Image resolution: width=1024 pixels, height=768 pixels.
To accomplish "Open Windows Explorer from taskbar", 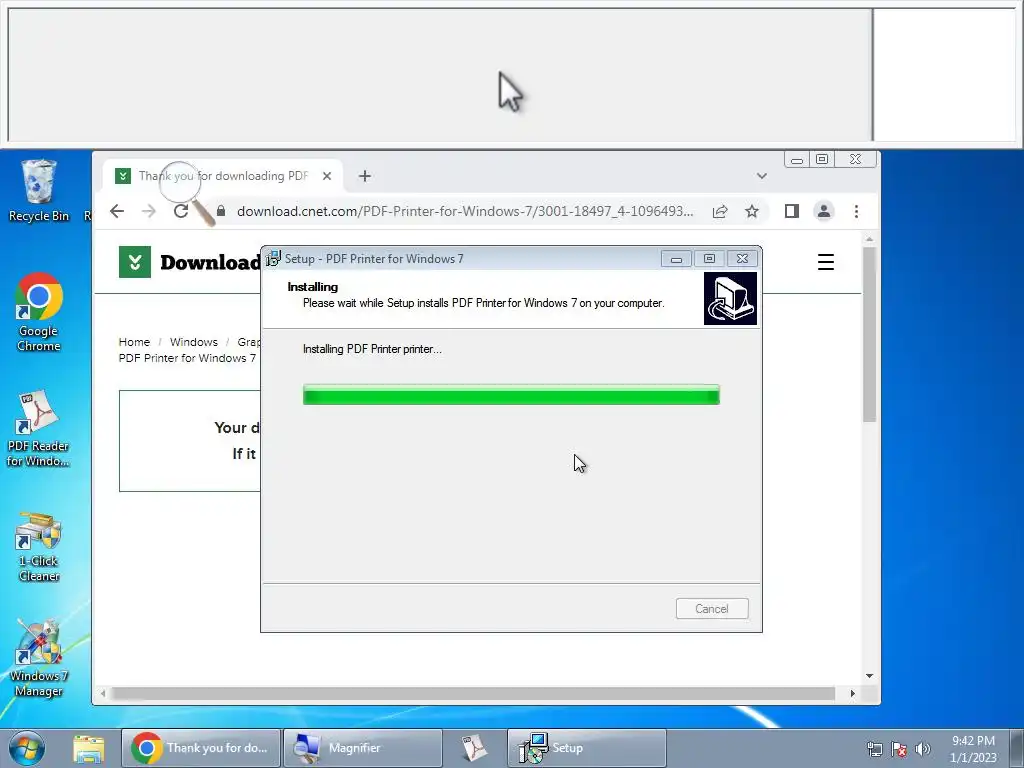I will pos(89,748).
